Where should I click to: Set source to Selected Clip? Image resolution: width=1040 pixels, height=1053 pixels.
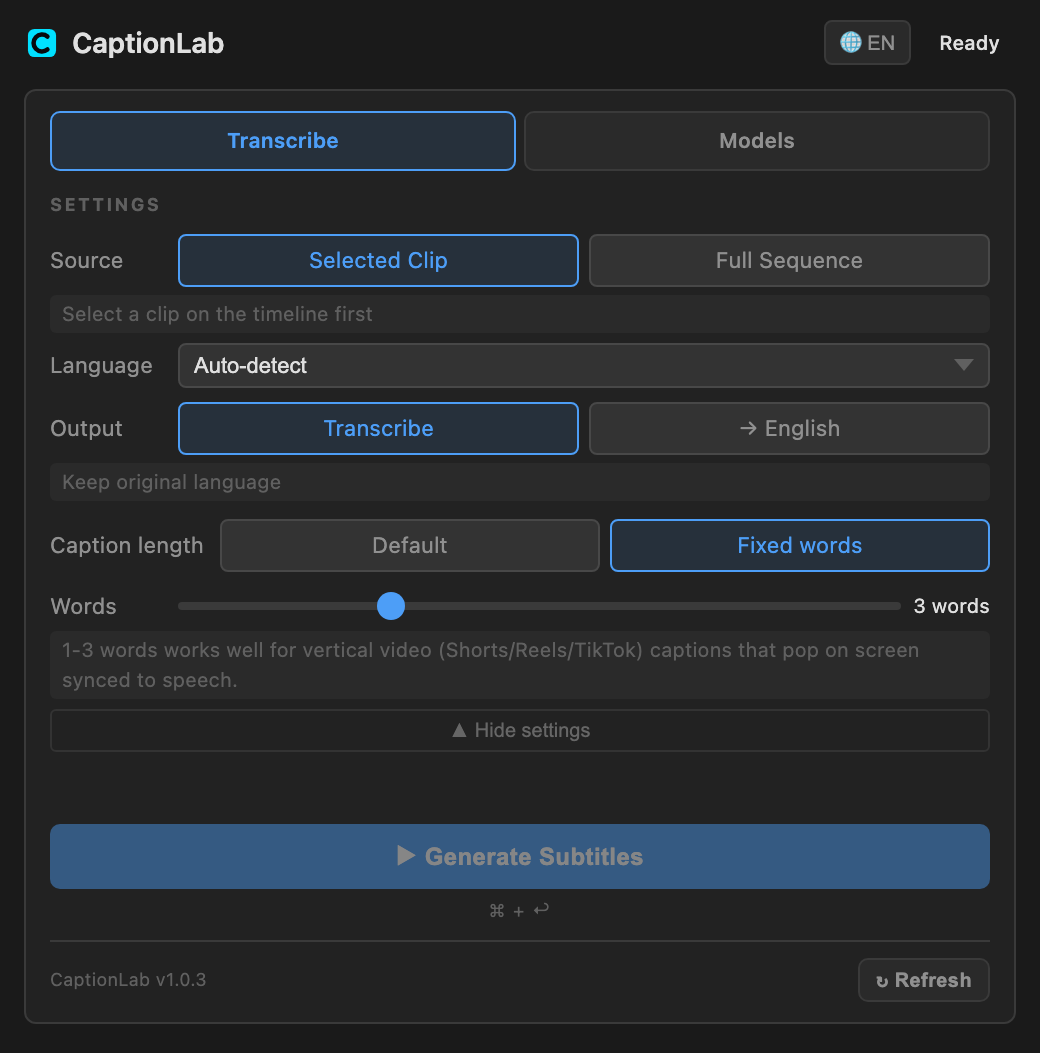378,261
